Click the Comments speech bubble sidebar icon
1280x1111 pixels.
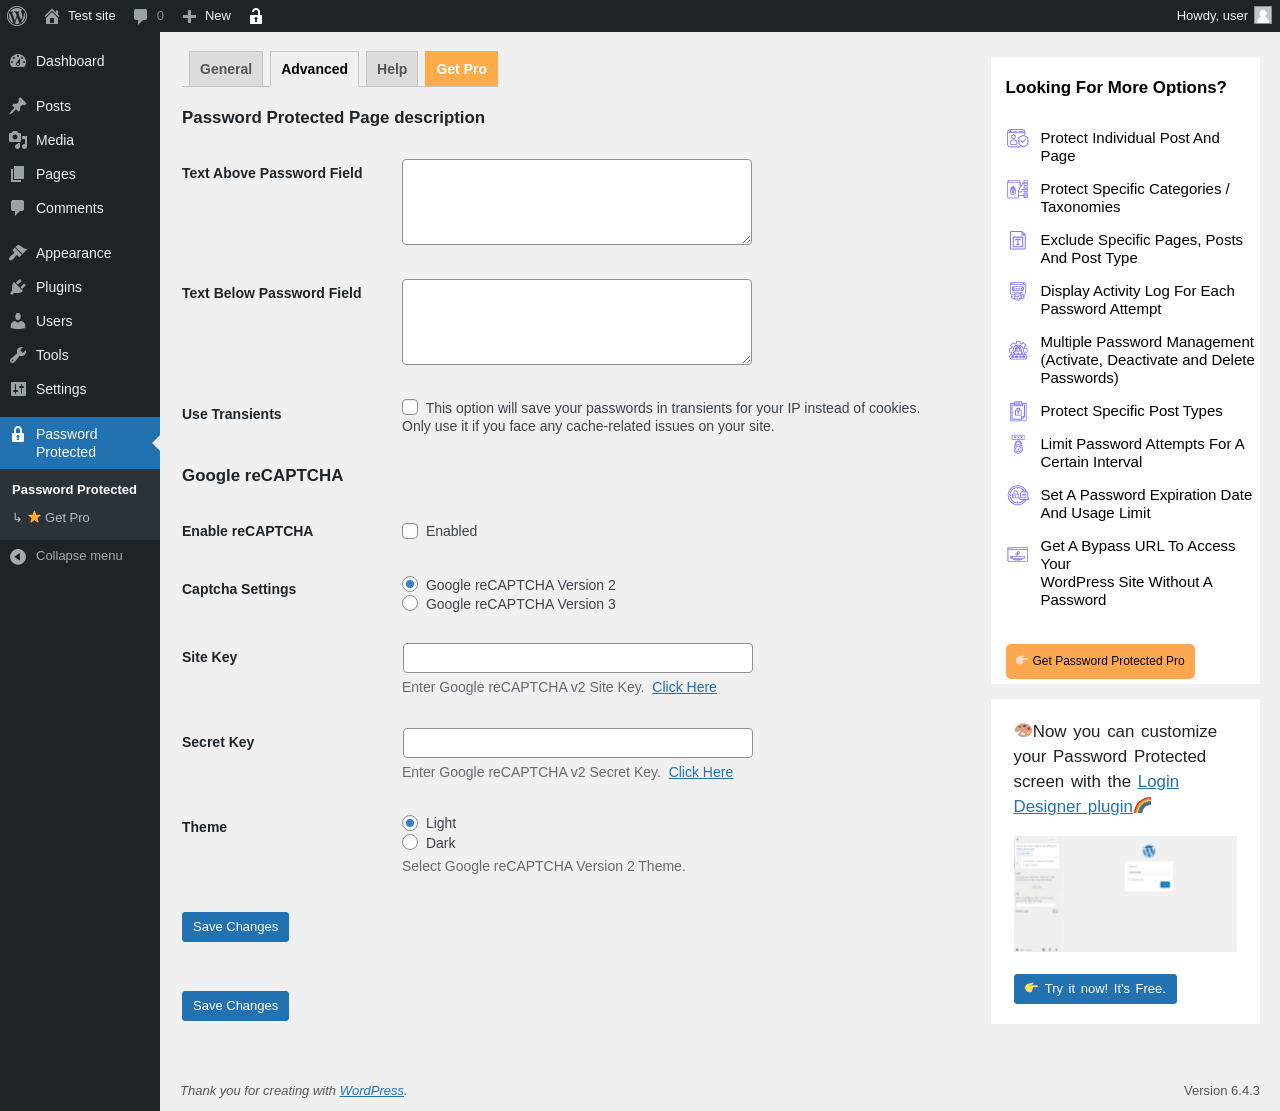[18, 208]
